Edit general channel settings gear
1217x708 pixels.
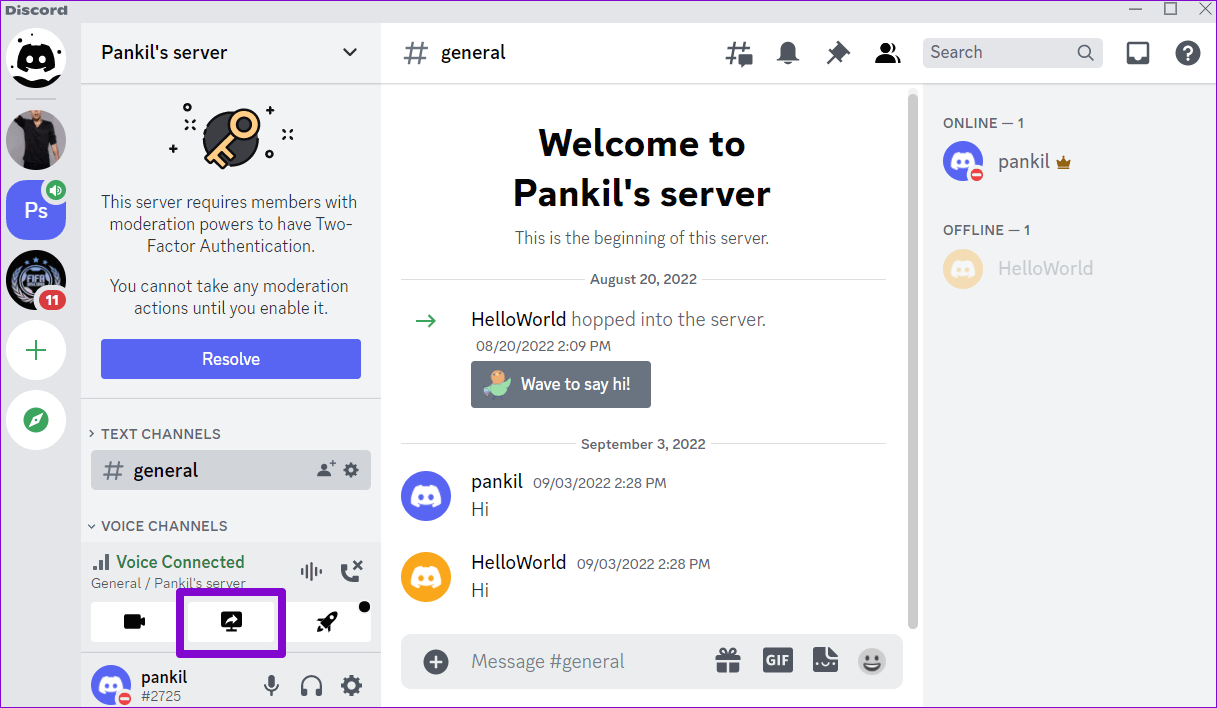(x=351, y=469)
